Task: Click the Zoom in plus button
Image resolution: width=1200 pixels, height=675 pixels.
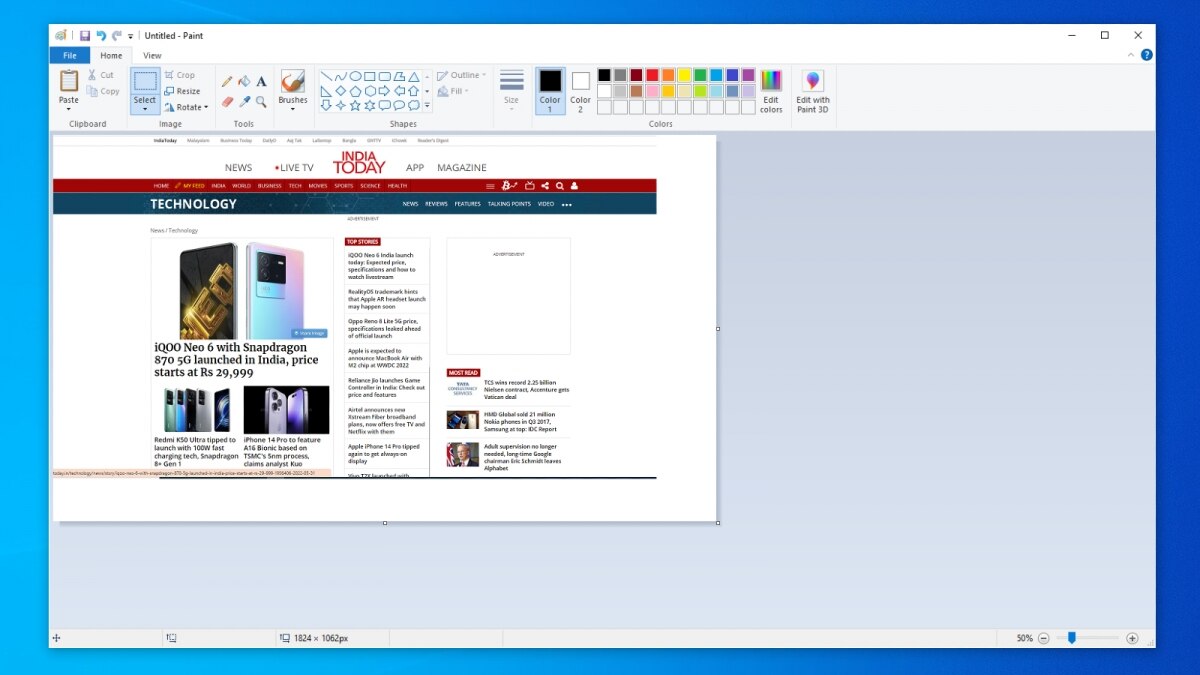Action: point(1132,638)
